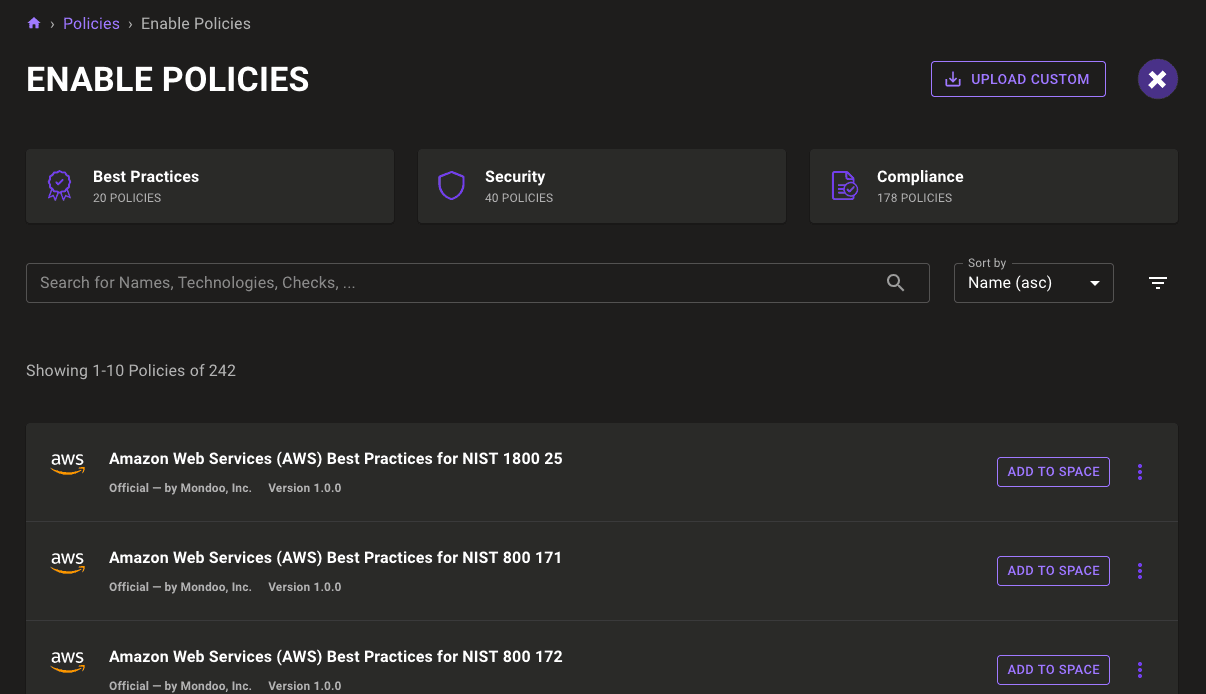Expand the Sort by dropdown
Image resolution: width=1206 pixels, height=694 pixels.
pos(1033,283)
